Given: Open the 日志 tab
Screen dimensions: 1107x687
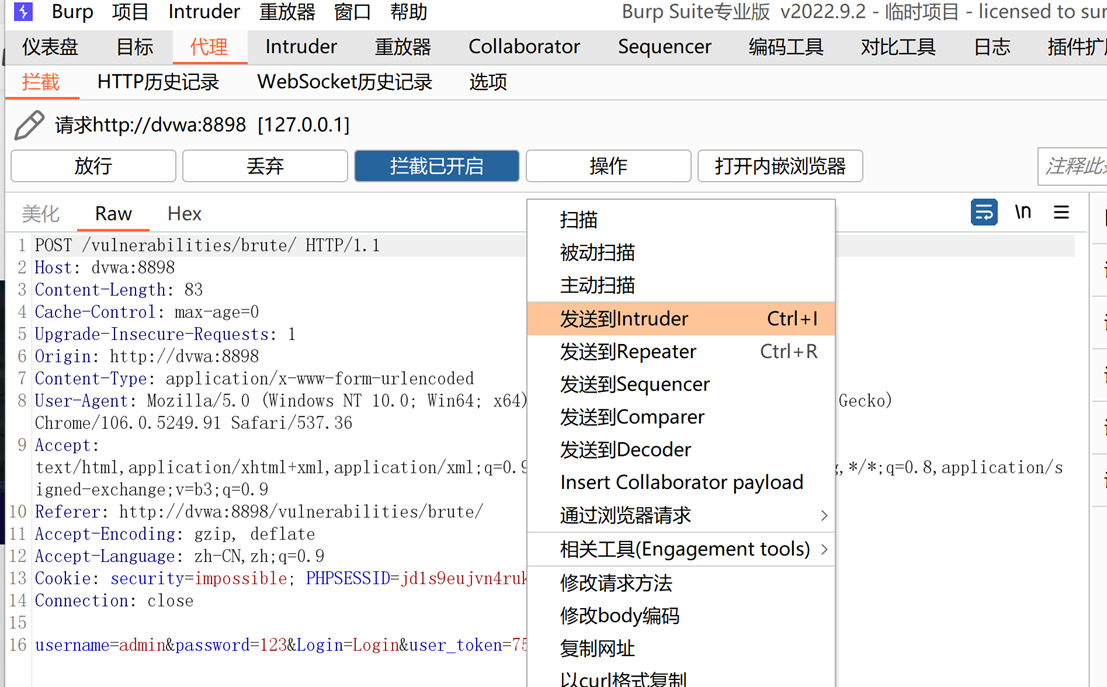Looking at the screenshot, I should (x=992, y=47).
